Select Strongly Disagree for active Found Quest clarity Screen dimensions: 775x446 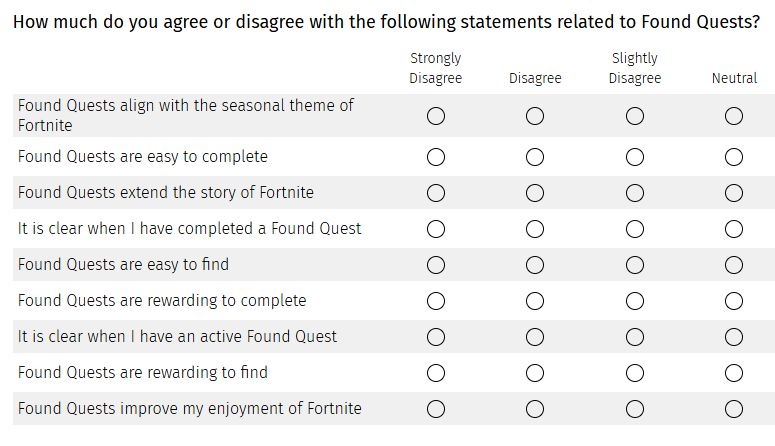[435, 337]
